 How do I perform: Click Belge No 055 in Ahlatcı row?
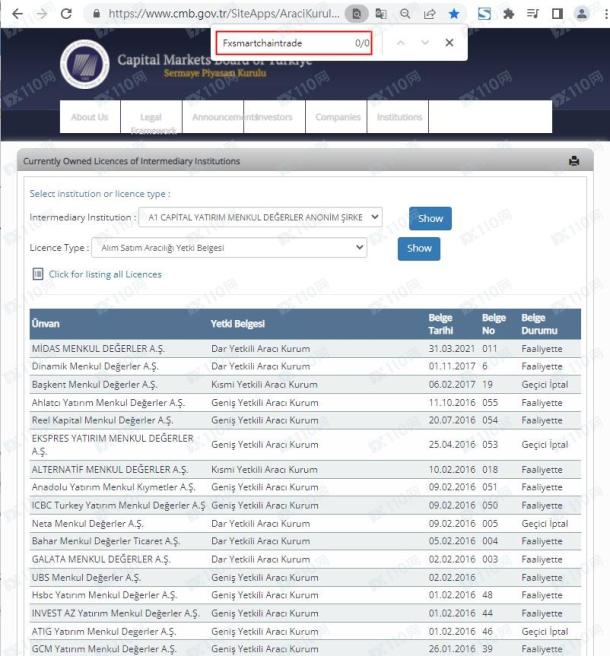[x=490, y=402]
